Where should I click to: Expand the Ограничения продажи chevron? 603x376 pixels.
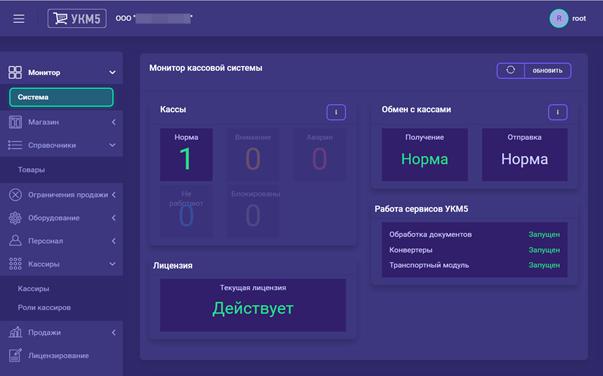pyautogui.click(x=114, y=195)
